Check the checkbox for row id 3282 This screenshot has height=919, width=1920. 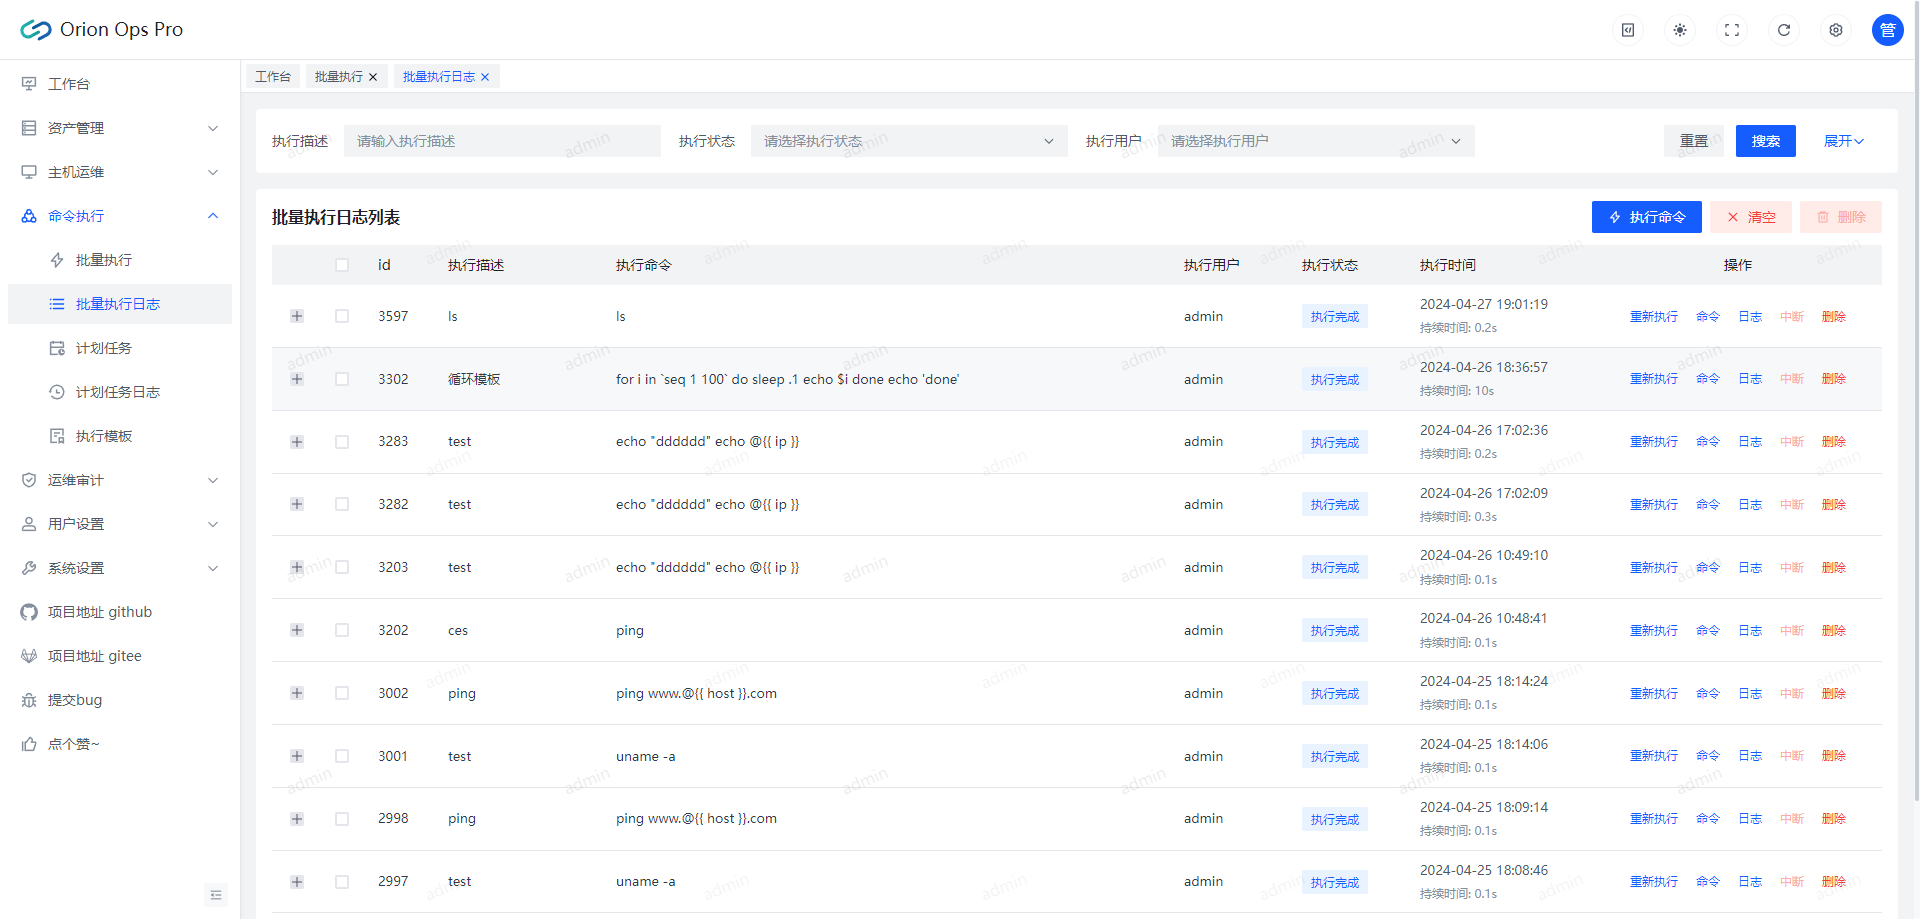click(342, 504)
